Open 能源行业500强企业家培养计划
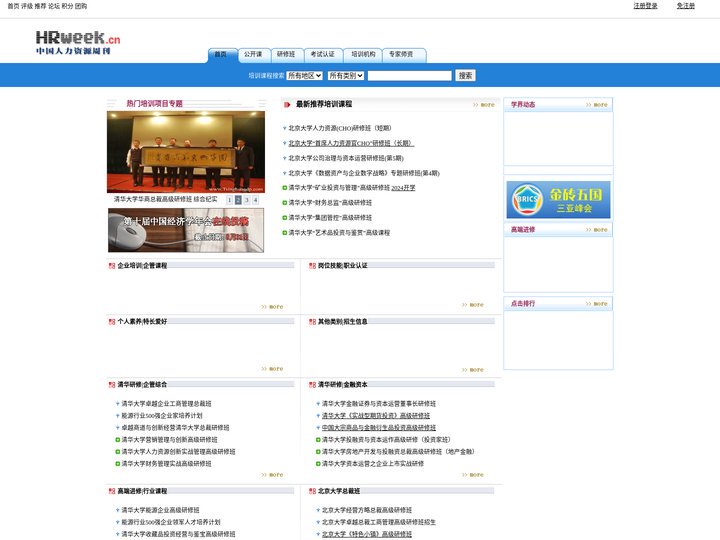Image resolution: width=720 pixels, height=540 pixels. [x=162, y=416]
